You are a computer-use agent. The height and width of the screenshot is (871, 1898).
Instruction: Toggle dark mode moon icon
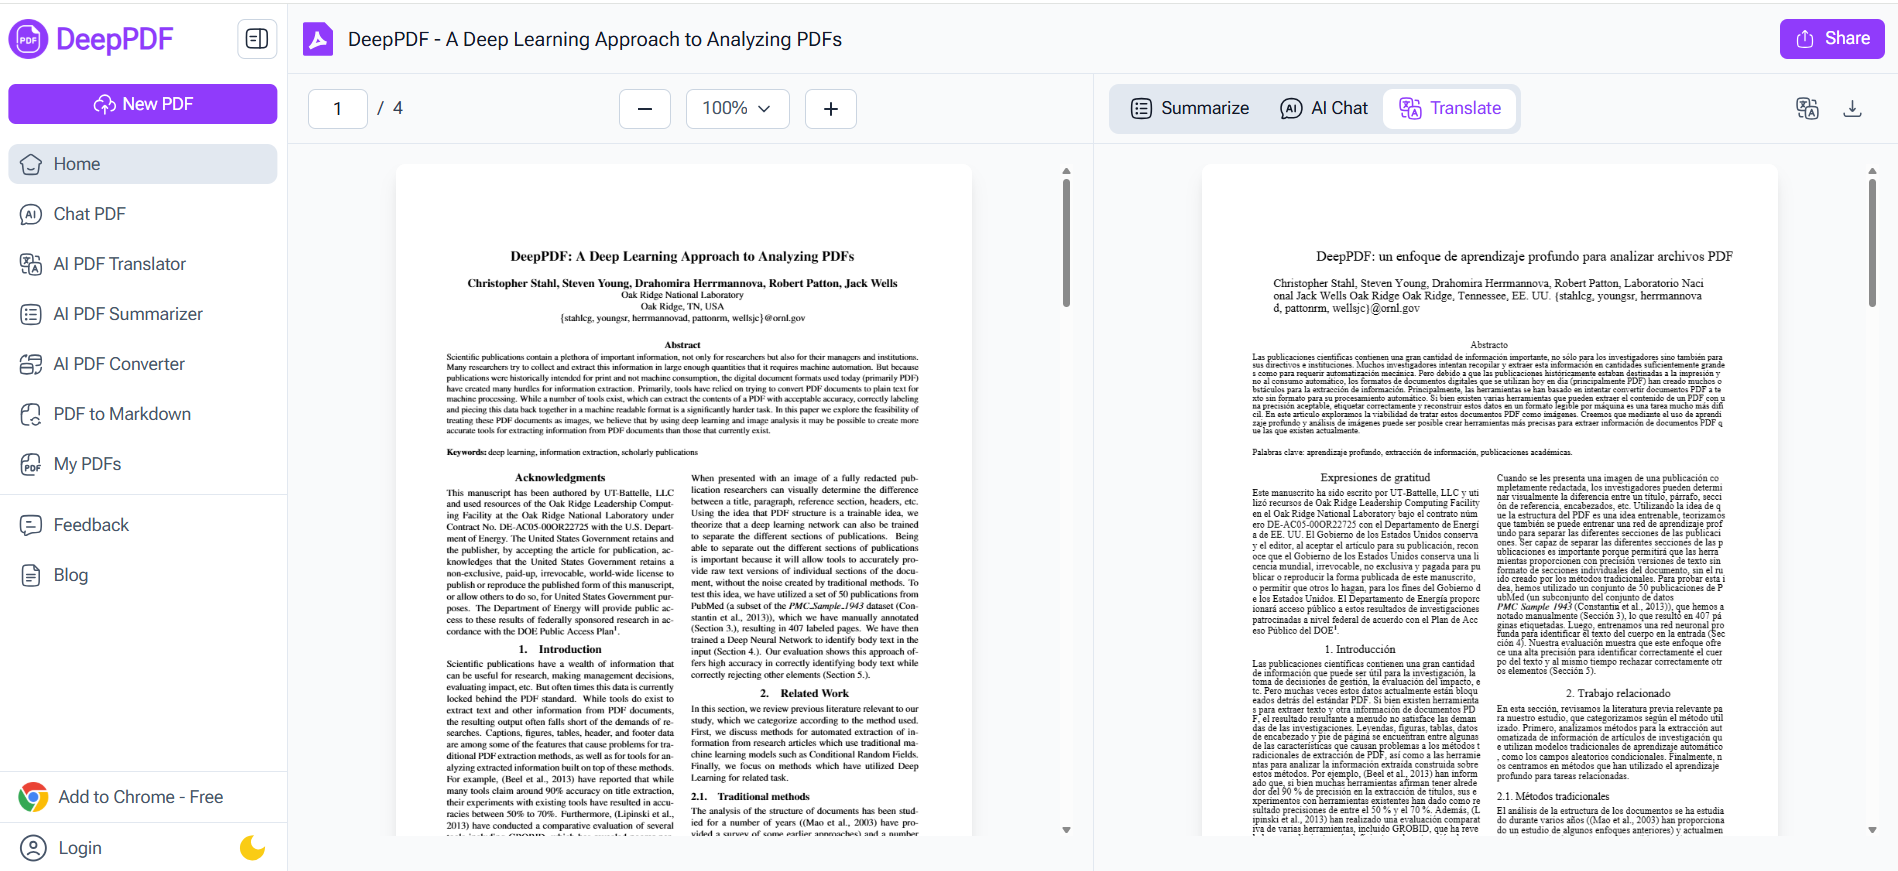[252, 848]
